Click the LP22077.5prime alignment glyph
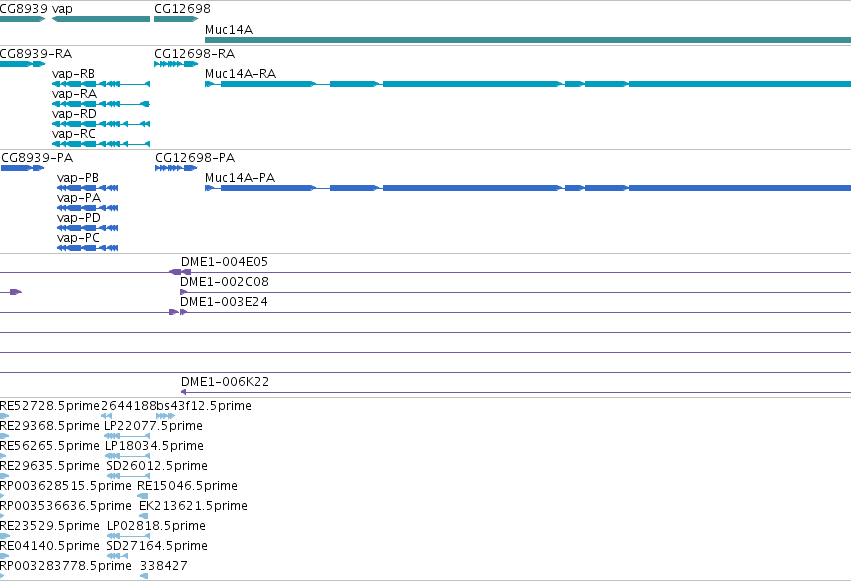The image size is (851, 581). click(126, 436)
